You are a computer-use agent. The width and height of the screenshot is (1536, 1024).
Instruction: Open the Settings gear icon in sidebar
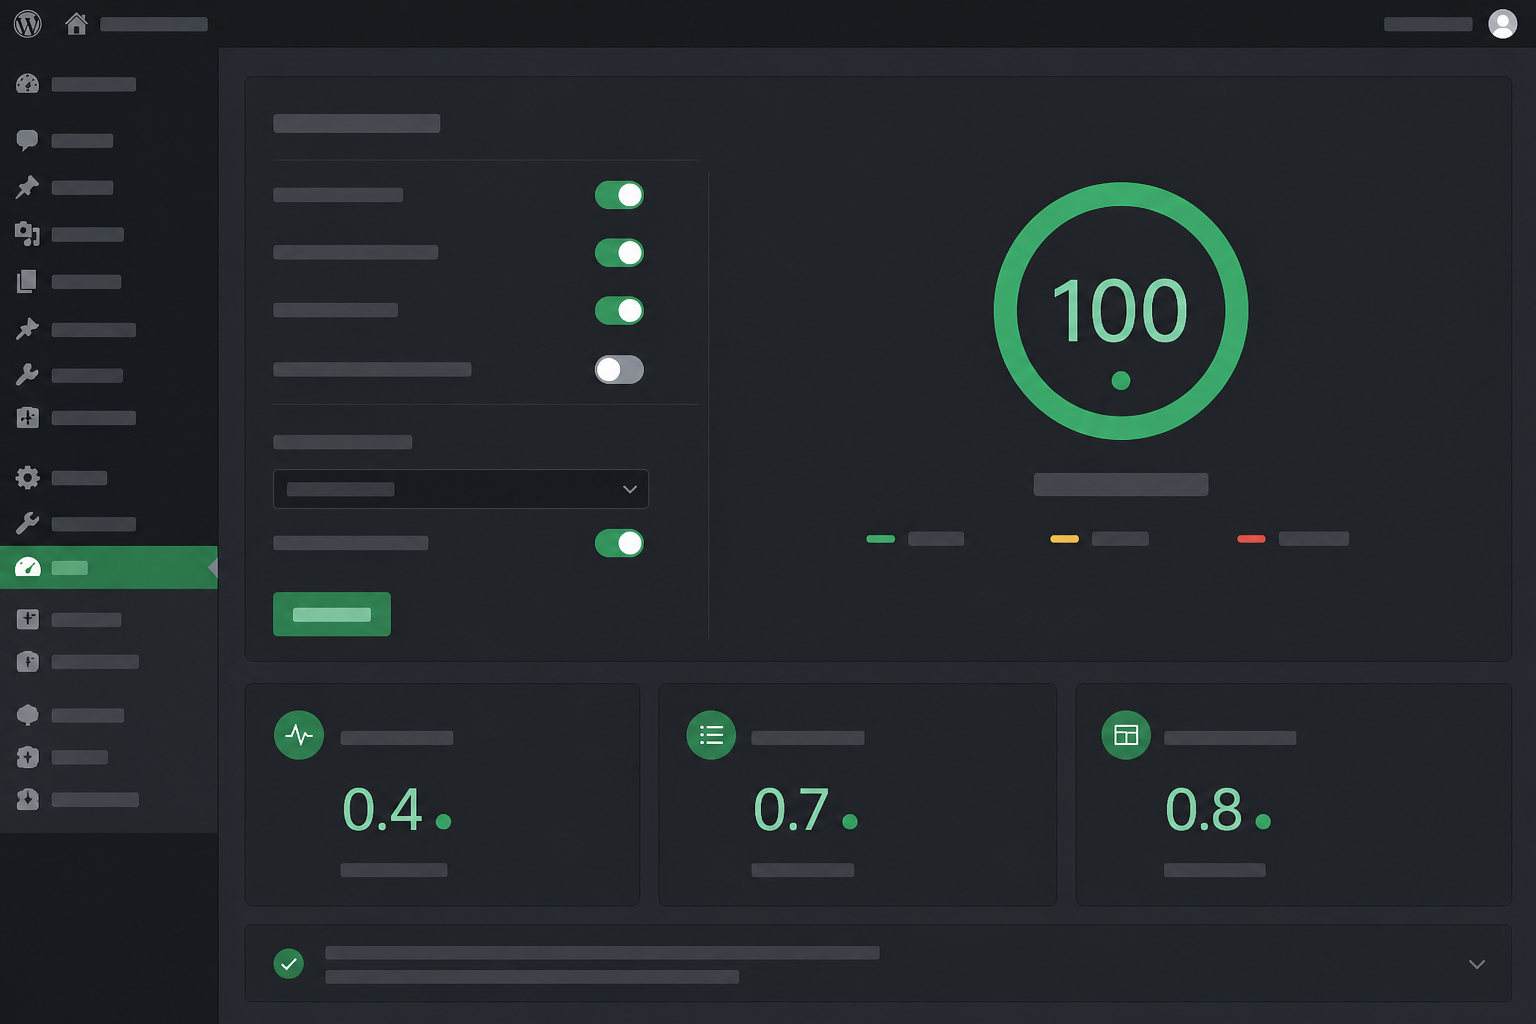pos(28,478)
